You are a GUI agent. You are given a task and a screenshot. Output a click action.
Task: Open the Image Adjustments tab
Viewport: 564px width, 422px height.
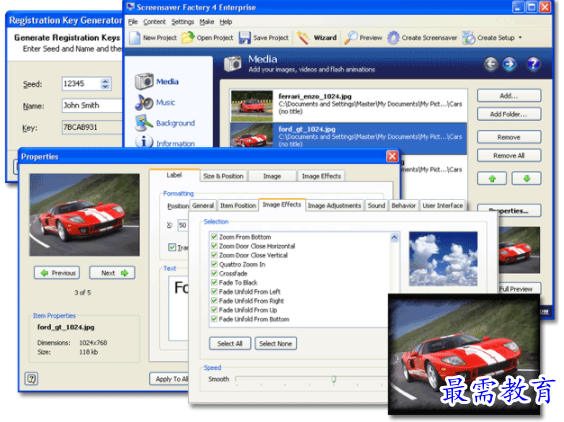(x=334, y=205)
